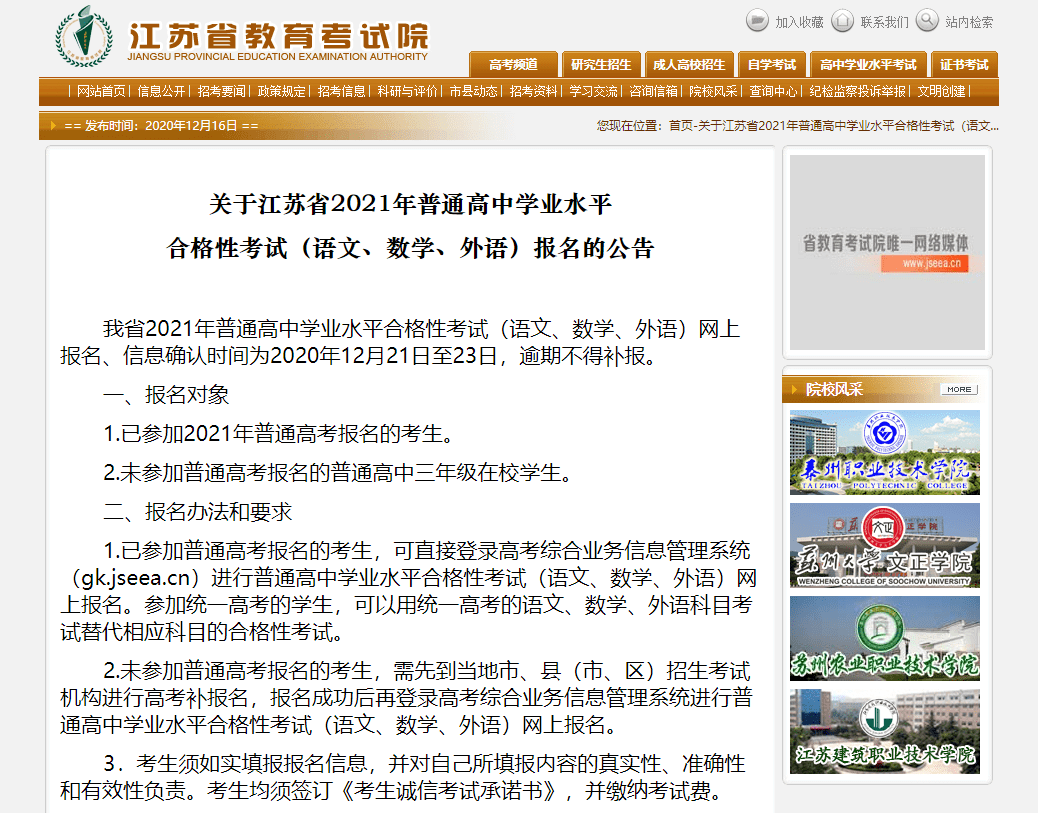Switch to the 研究生招生 tab
This screenshot has width=1038, height=813.
(600, 64)
